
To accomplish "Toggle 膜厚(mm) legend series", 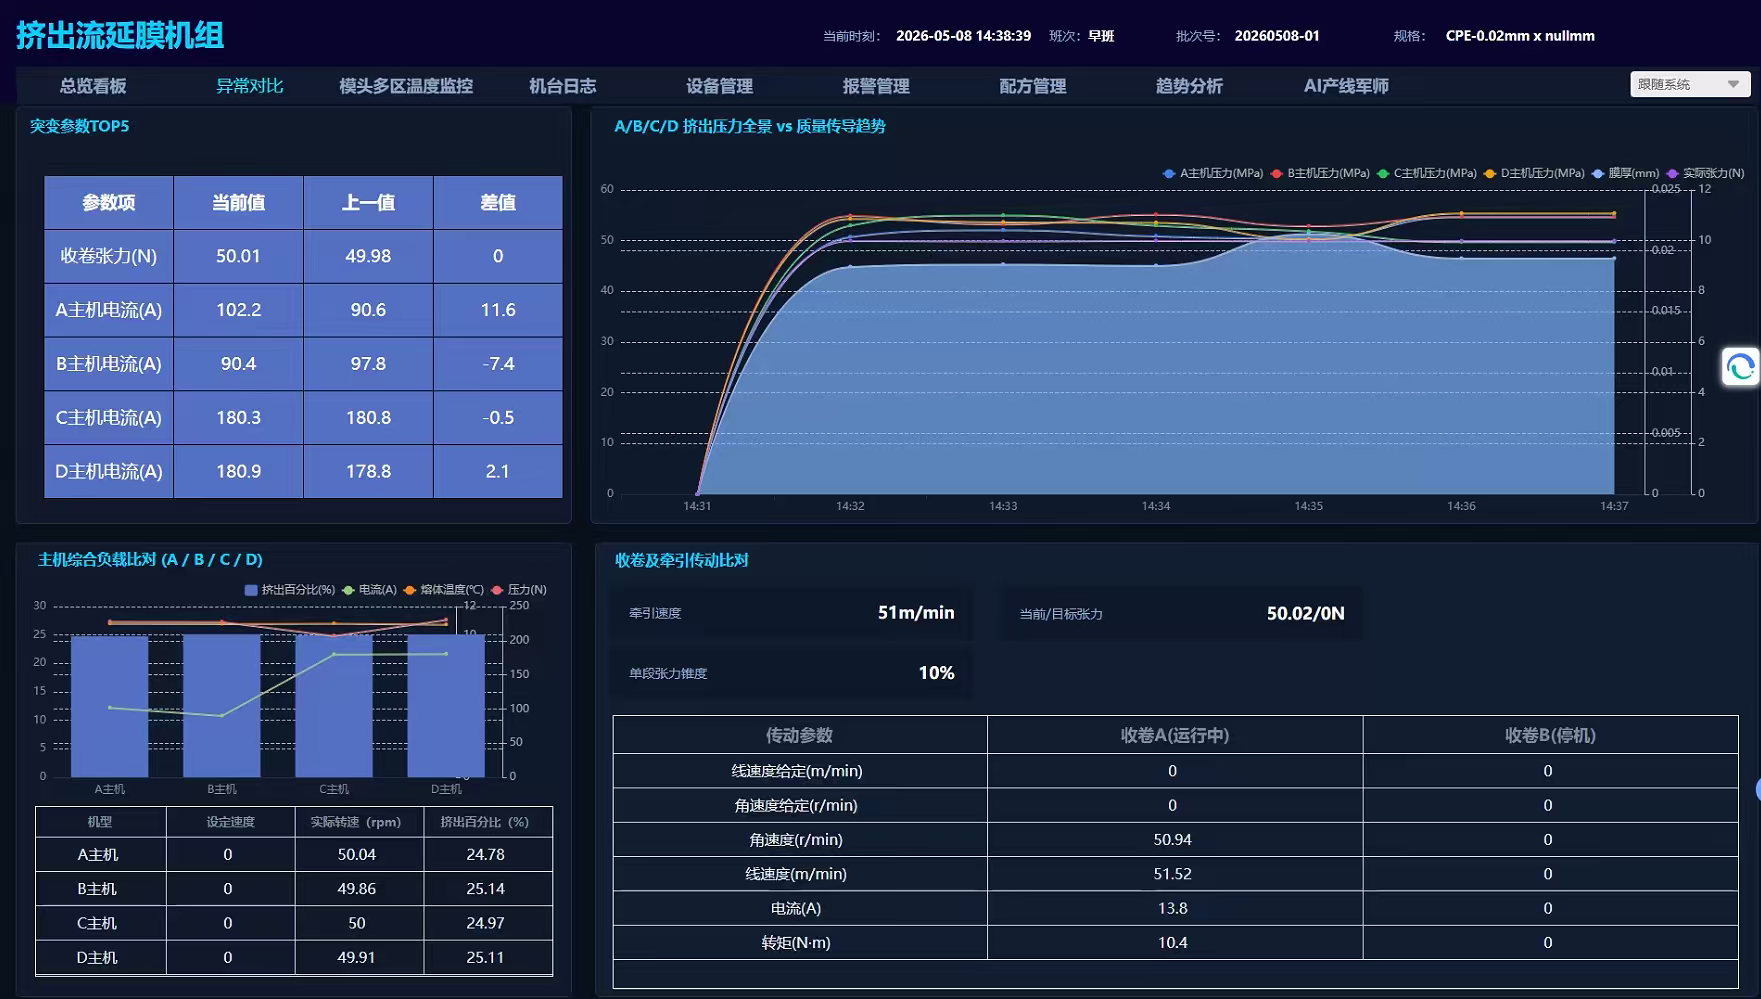I will pyautogui.click(x=1625, y=173).
